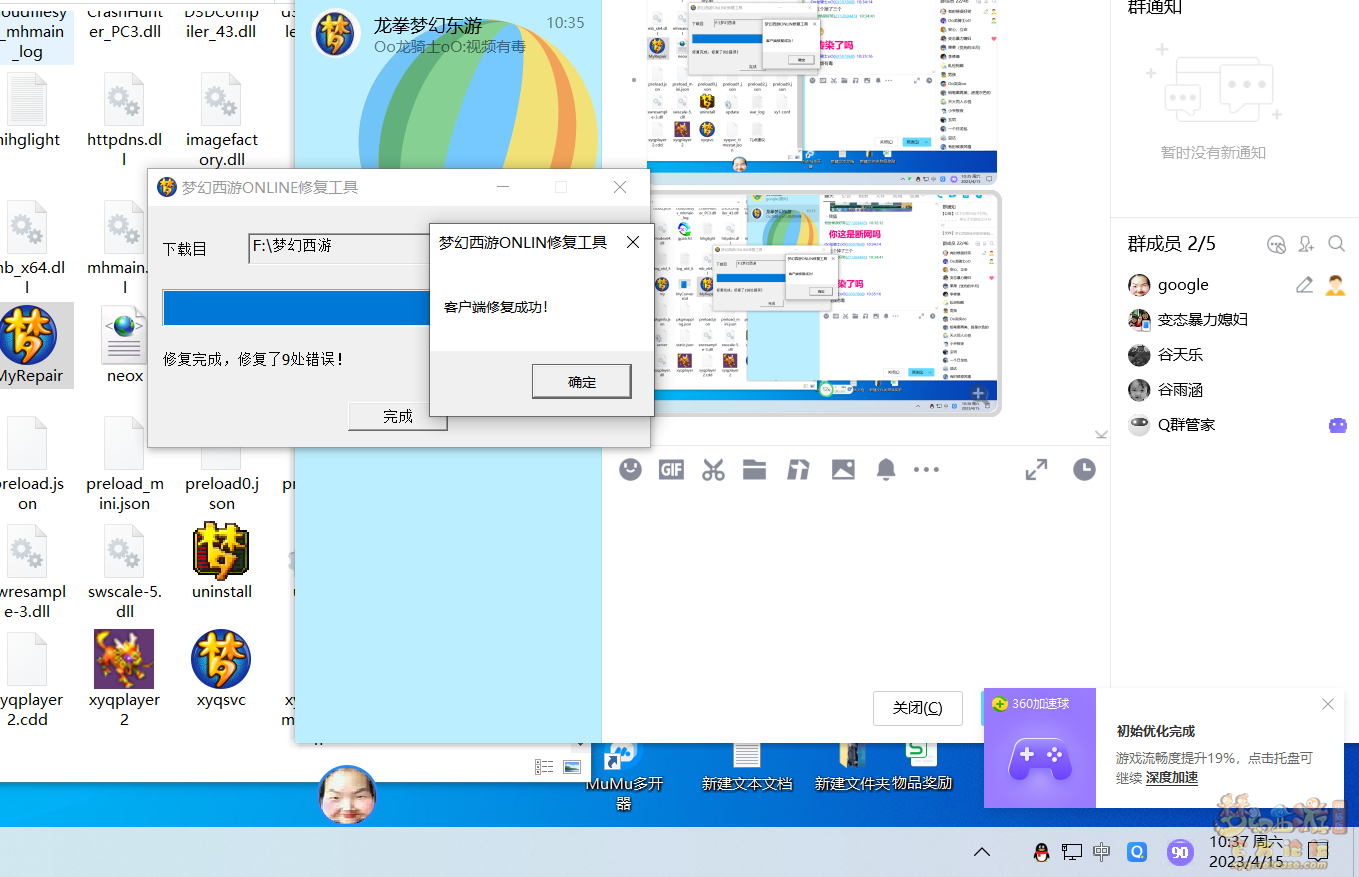Send a file via folder icon
The image size is (1359, 877).
click(754, 469)
